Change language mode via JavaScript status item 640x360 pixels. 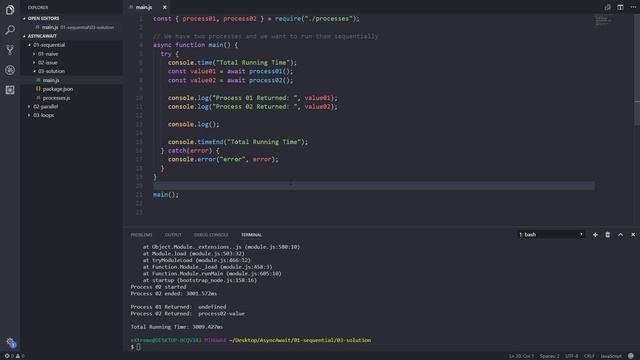point(611,356)
